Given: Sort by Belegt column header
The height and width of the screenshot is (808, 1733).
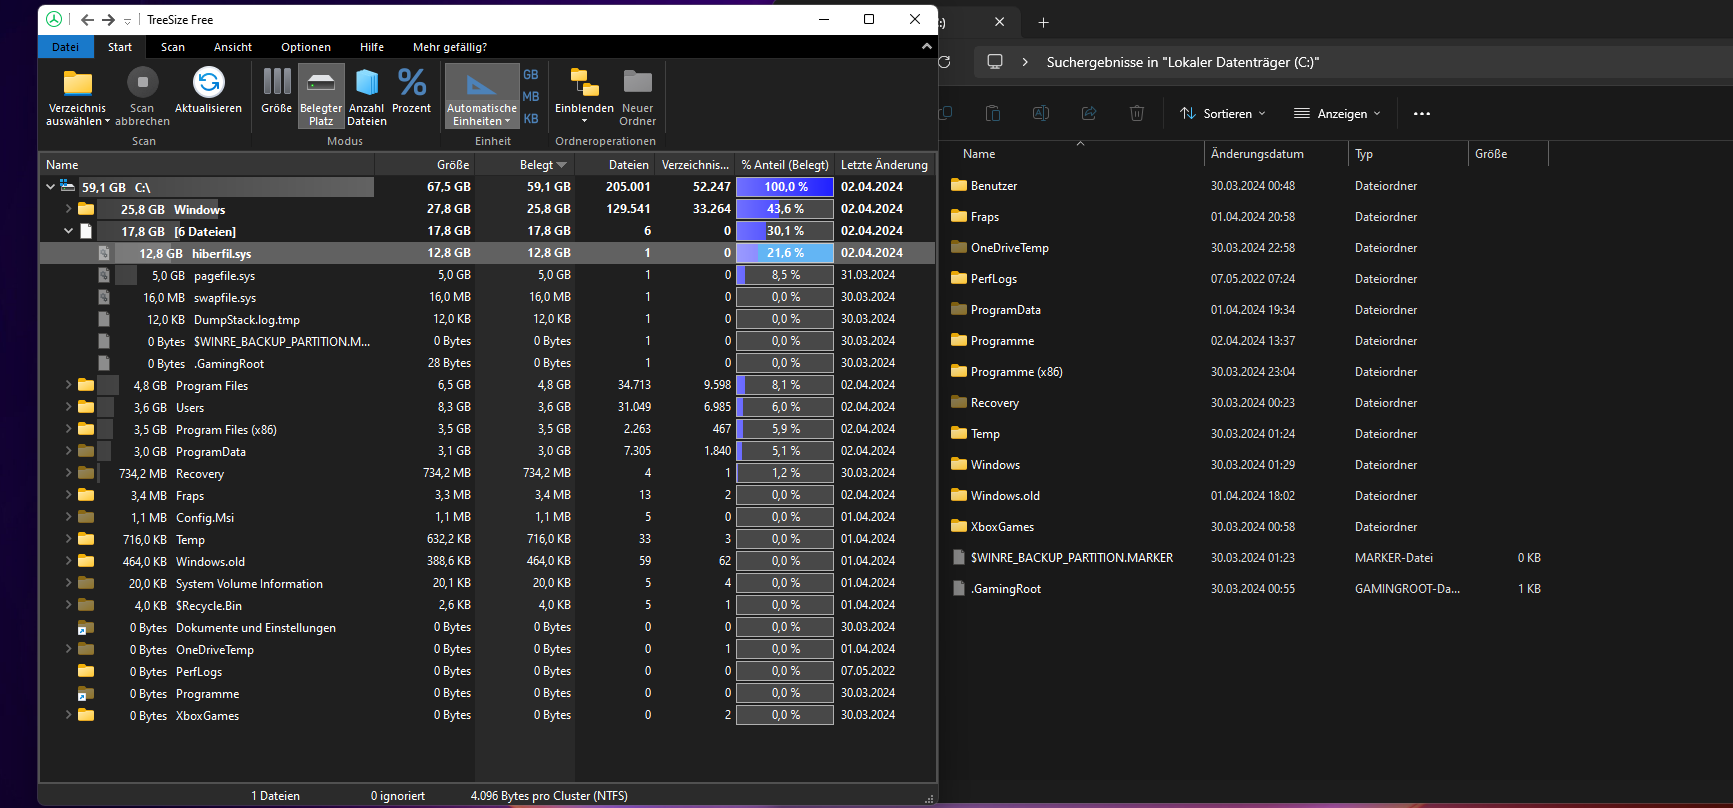Looking at the screenshot, I should tap(525, 165).
